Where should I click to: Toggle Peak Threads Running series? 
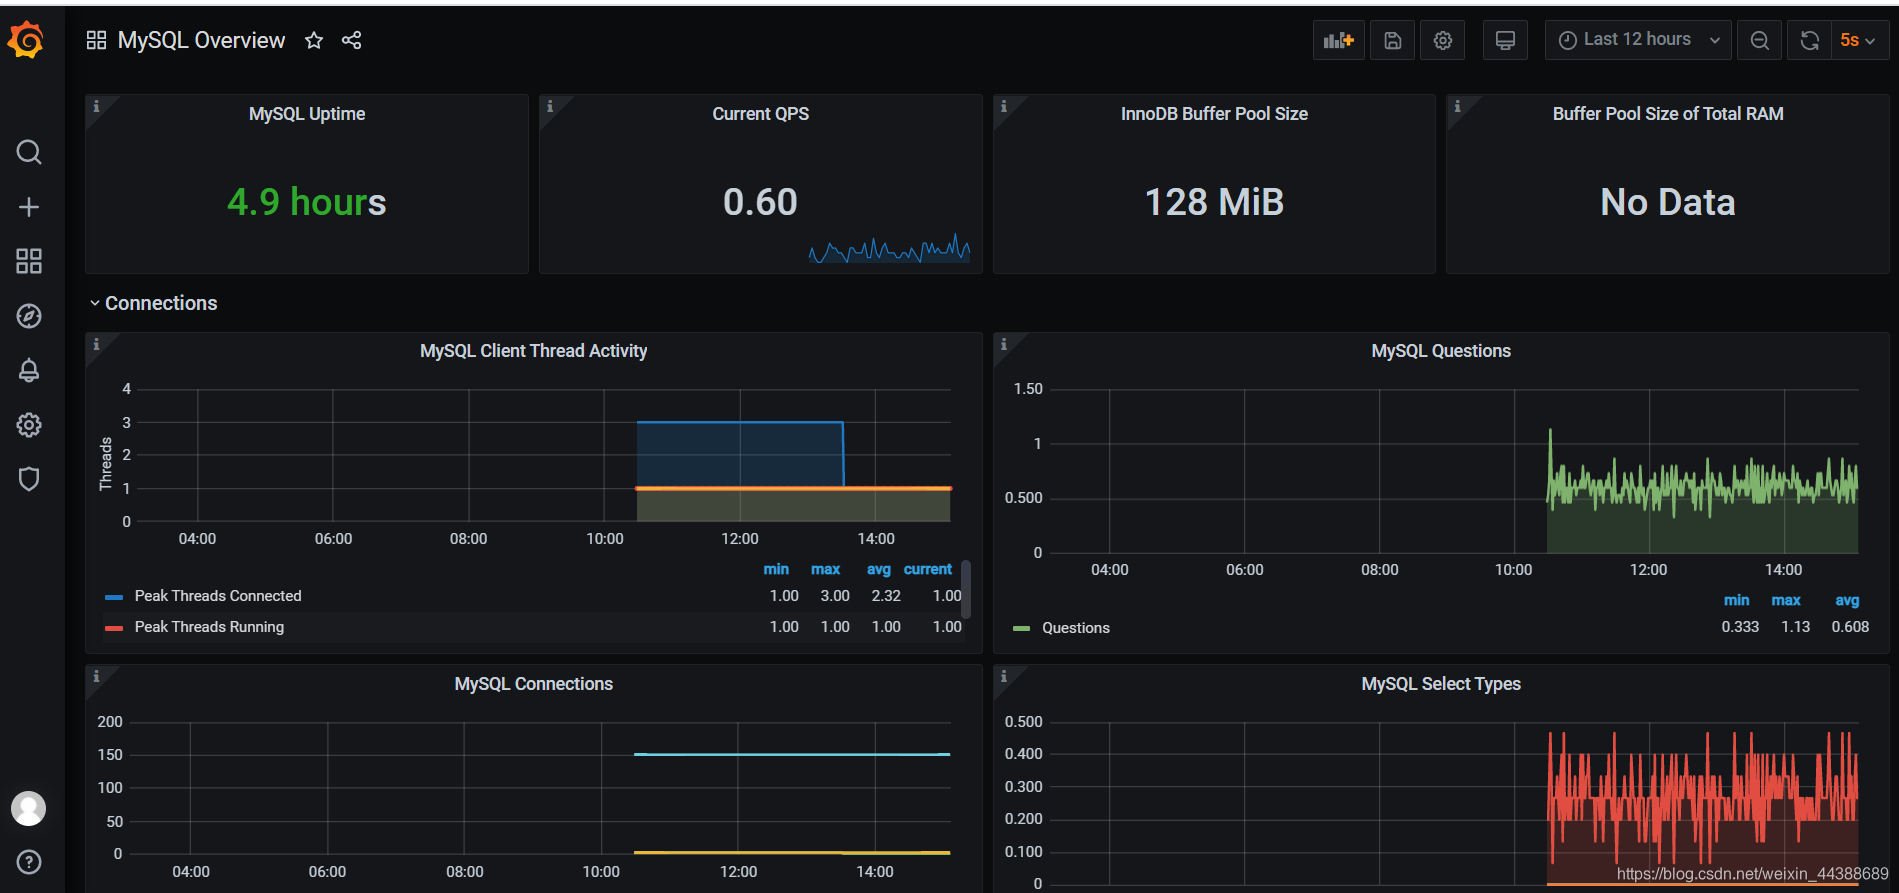point(209,627)
